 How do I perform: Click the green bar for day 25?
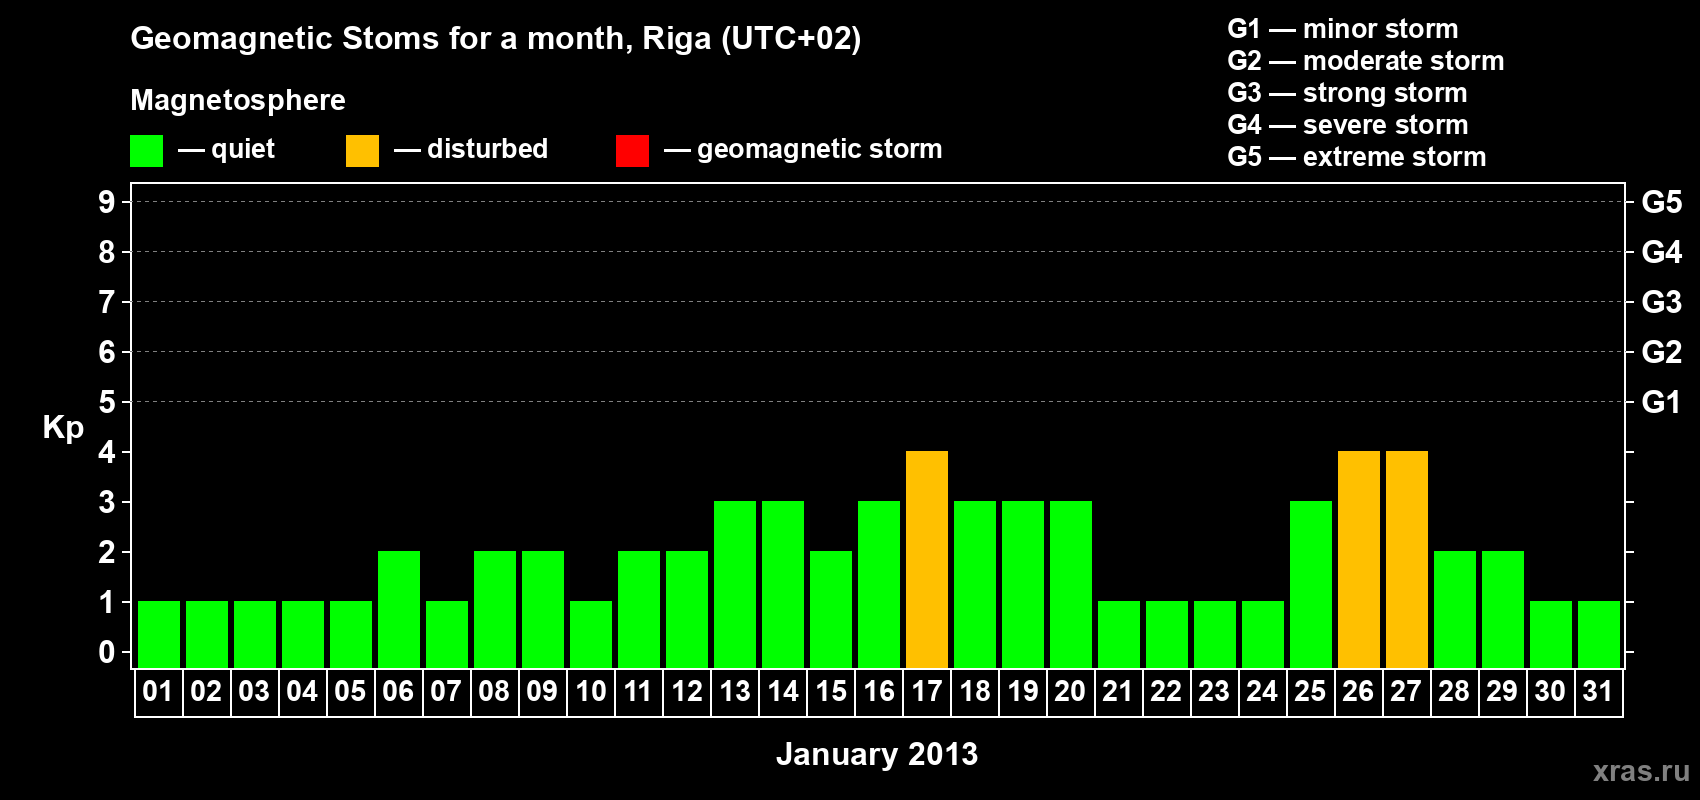point(1311,584)
